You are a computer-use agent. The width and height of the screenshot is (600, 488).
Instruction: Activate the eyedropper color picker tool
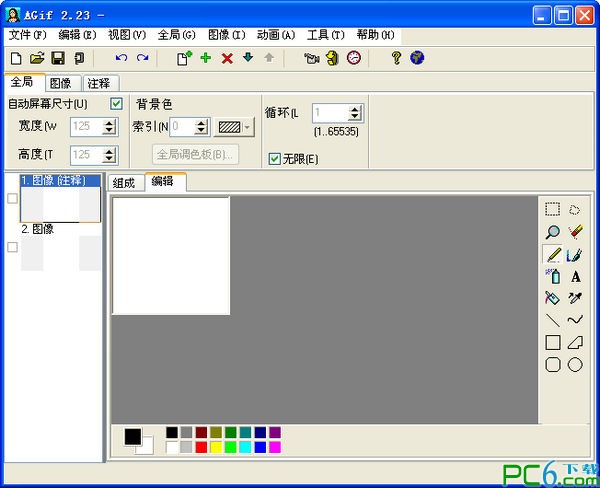coord(575,298)
